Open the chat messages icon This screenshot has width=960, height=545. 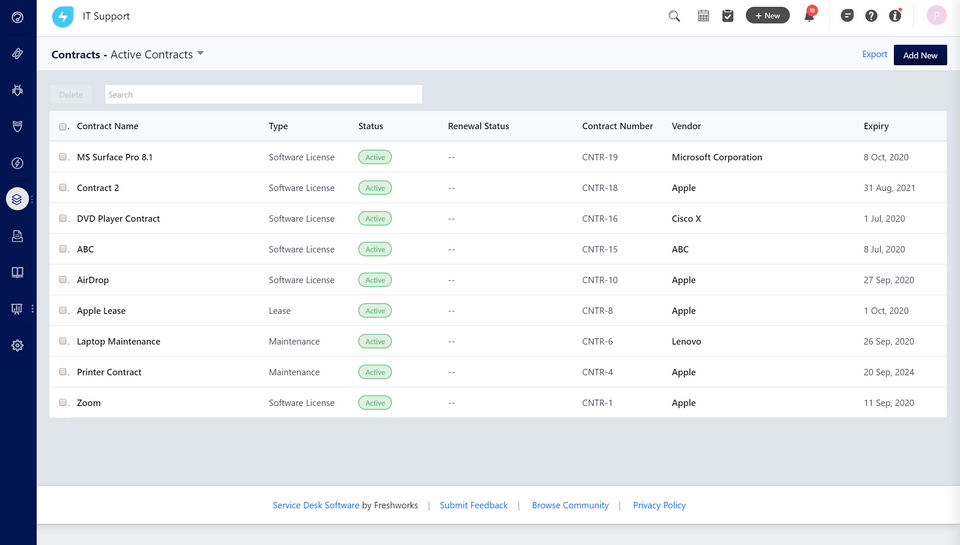click(x=847, y=16)
